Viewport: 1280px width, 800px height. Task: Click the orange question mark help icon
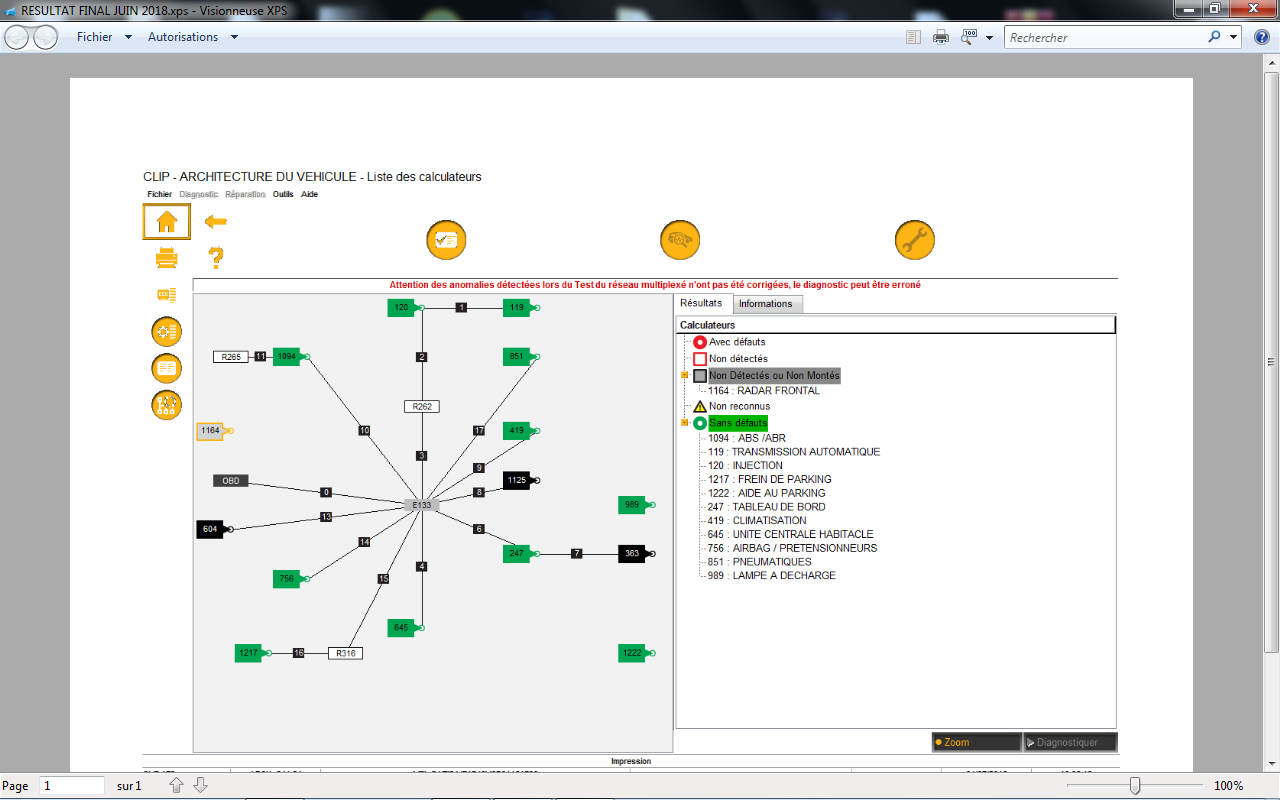click(215, 258)
